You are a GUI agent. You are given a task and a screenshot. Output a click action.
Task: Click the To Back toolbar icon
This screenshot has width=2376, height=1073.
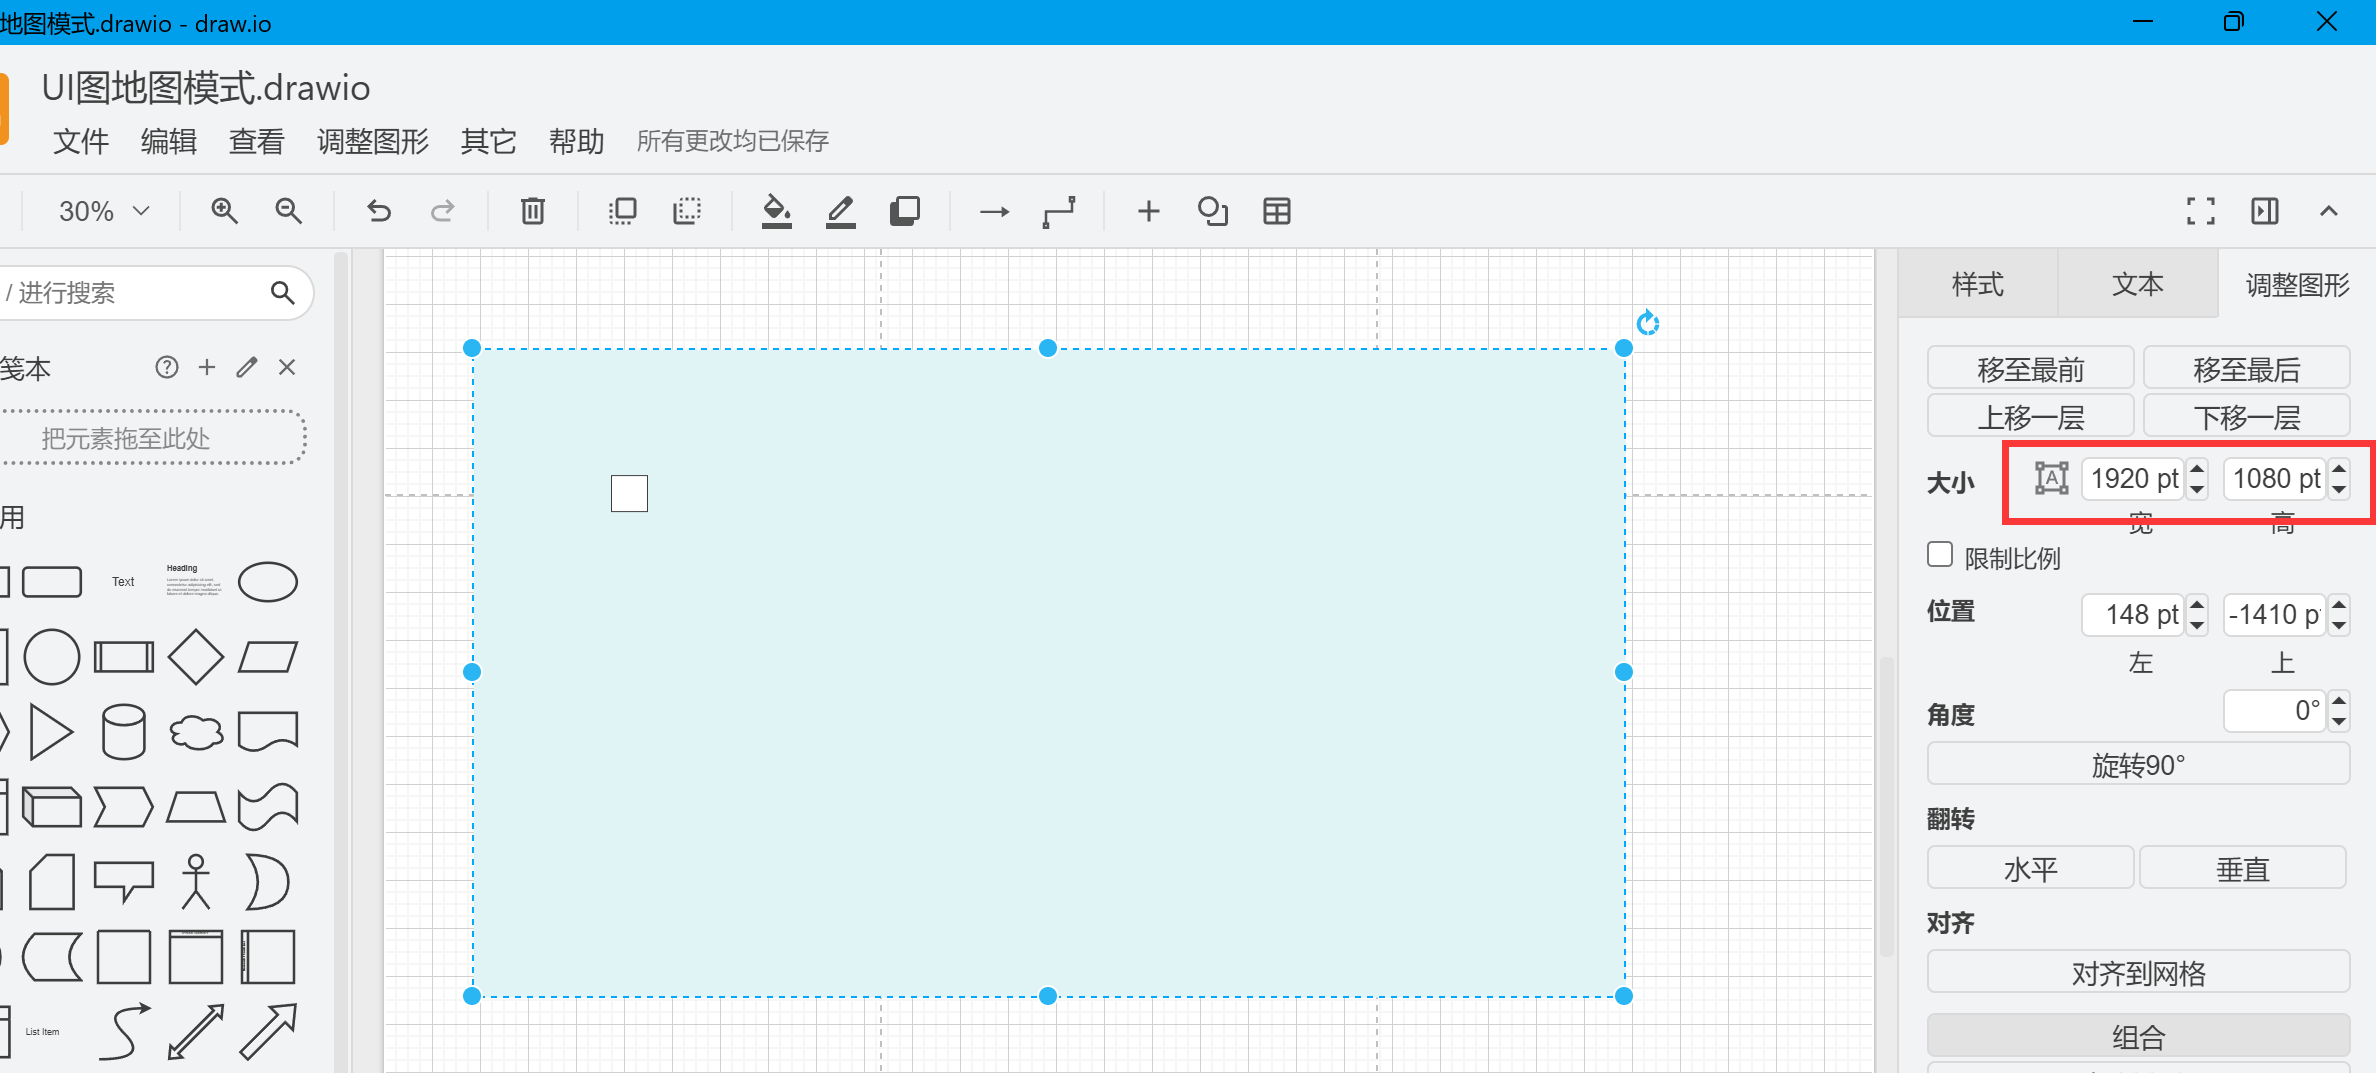[x=687, y=211]
